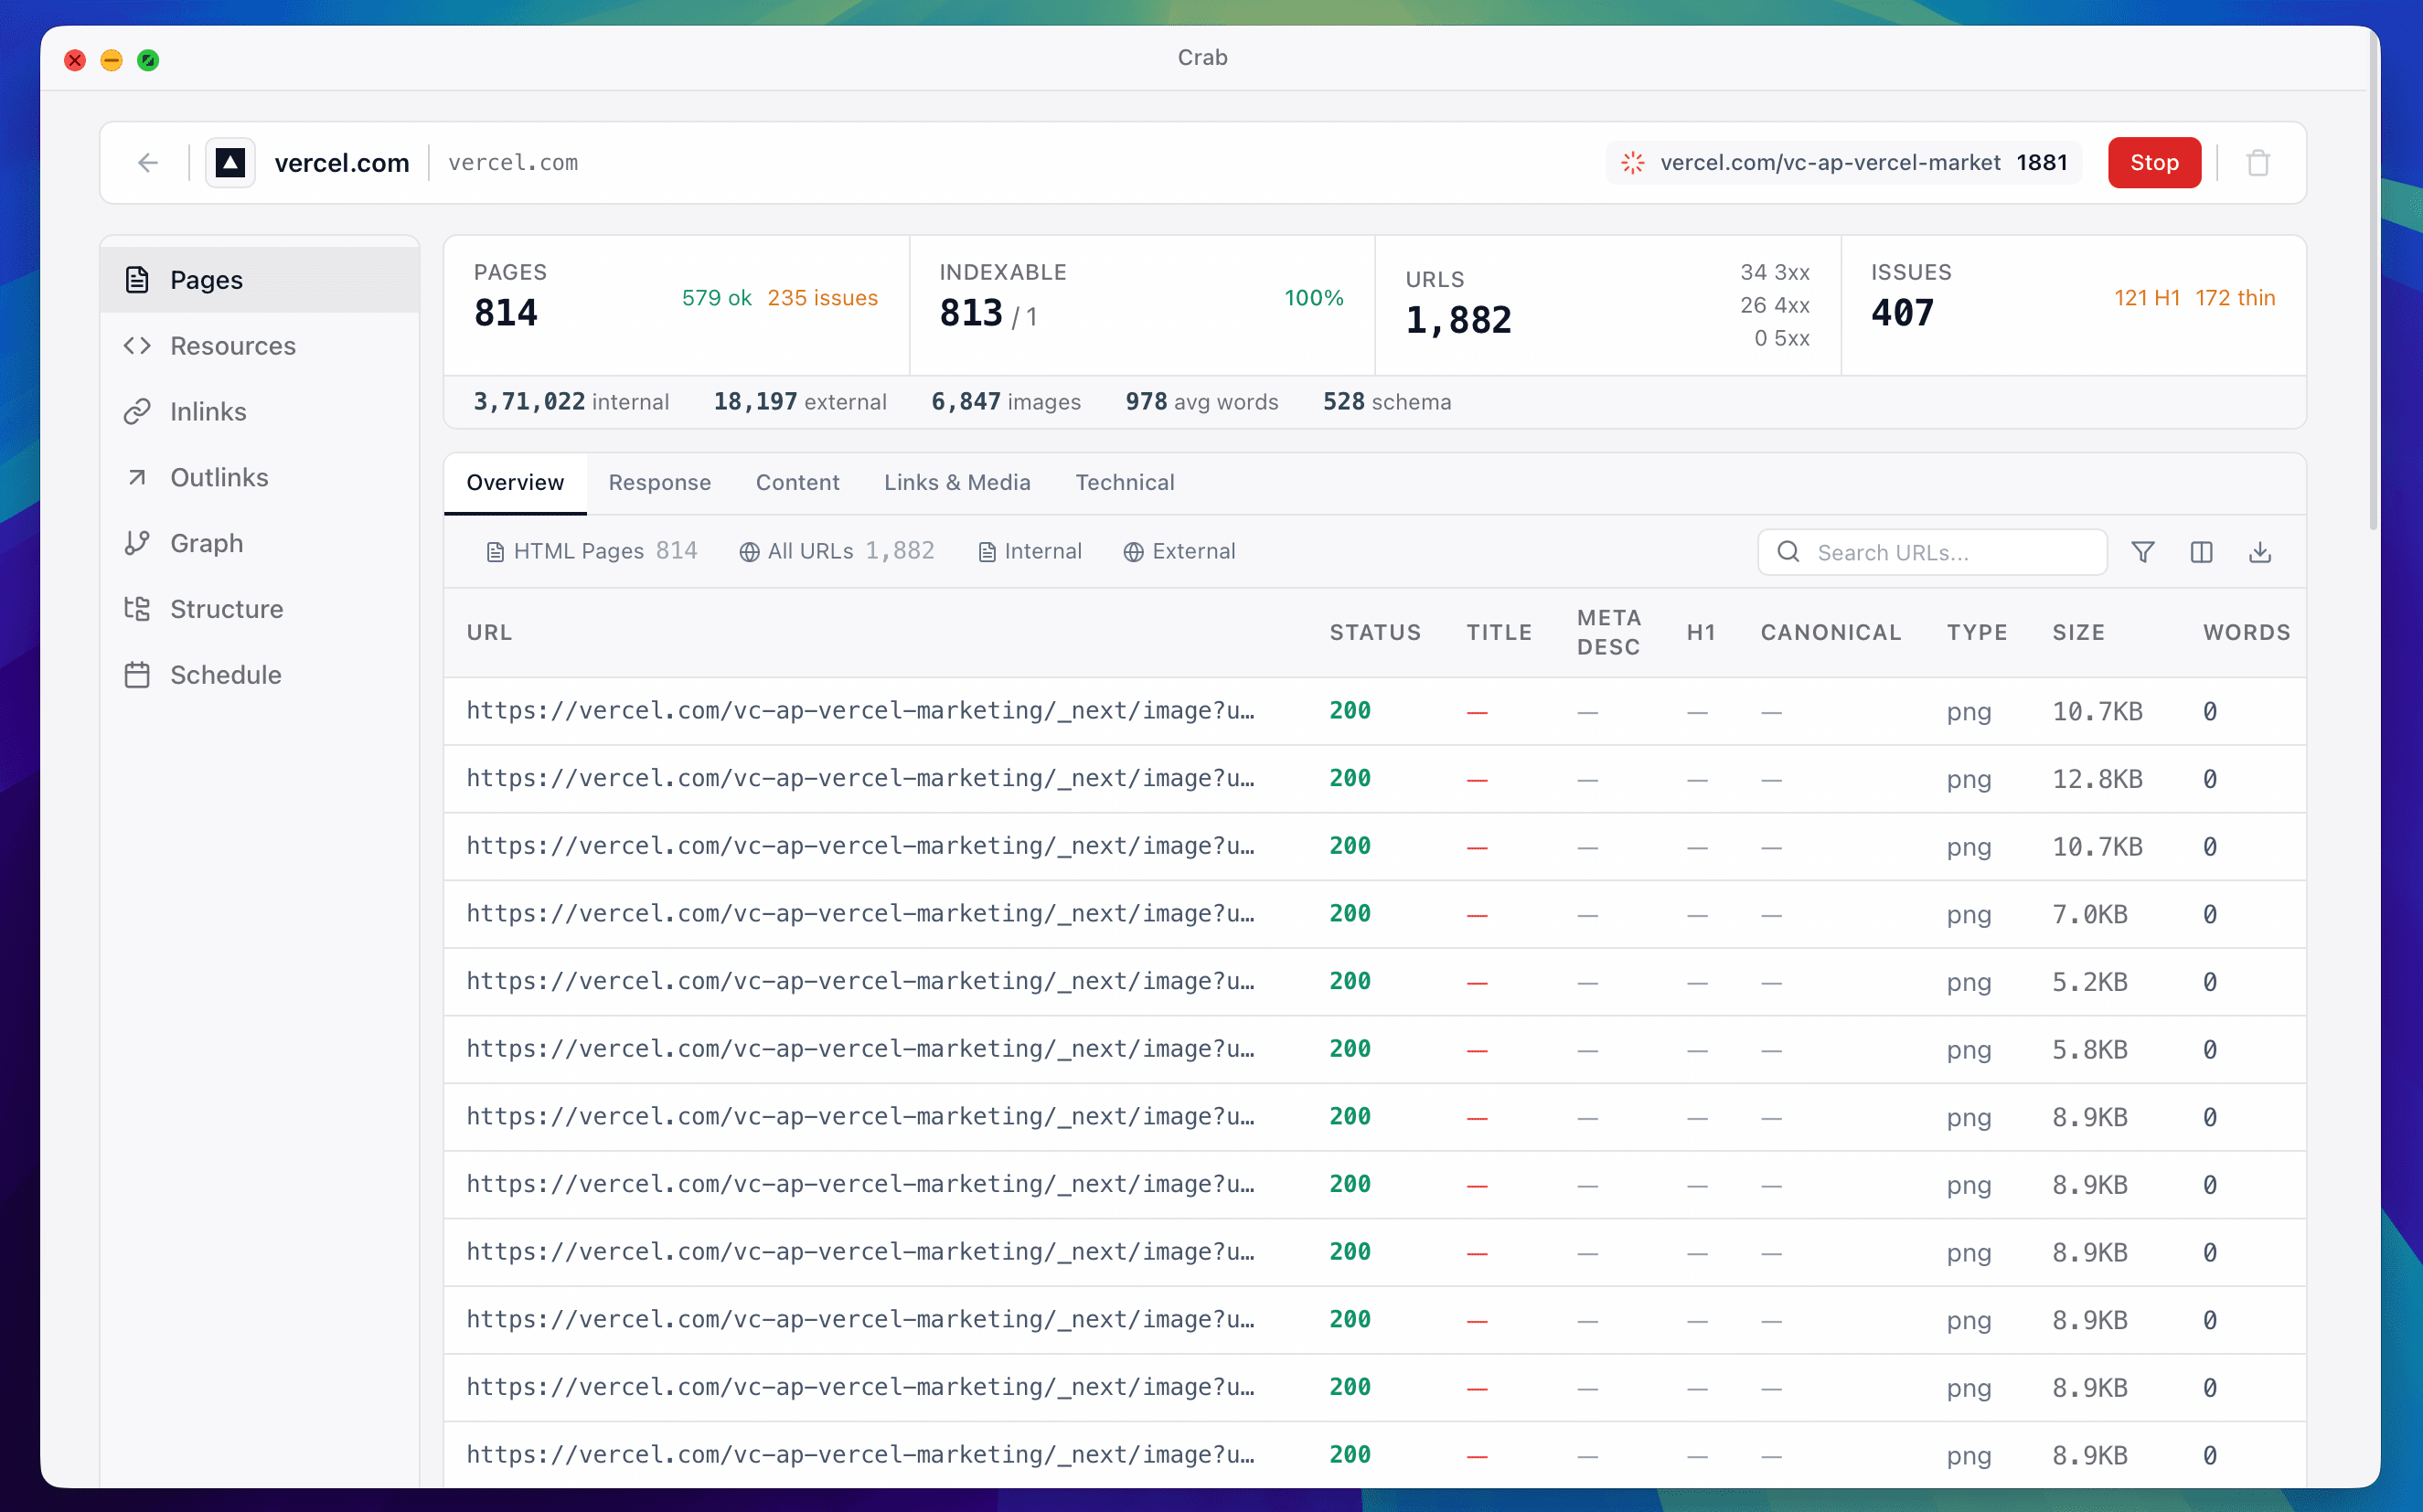
Task: Switch to the External URLs filter
Action: click(x=1180, y=551)
